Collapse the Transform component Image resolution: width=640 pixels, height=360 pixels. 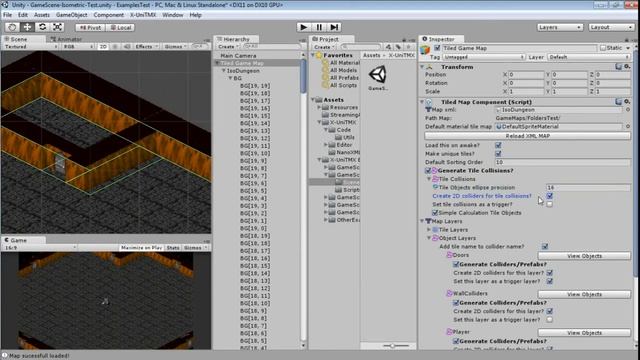(422, 67)
